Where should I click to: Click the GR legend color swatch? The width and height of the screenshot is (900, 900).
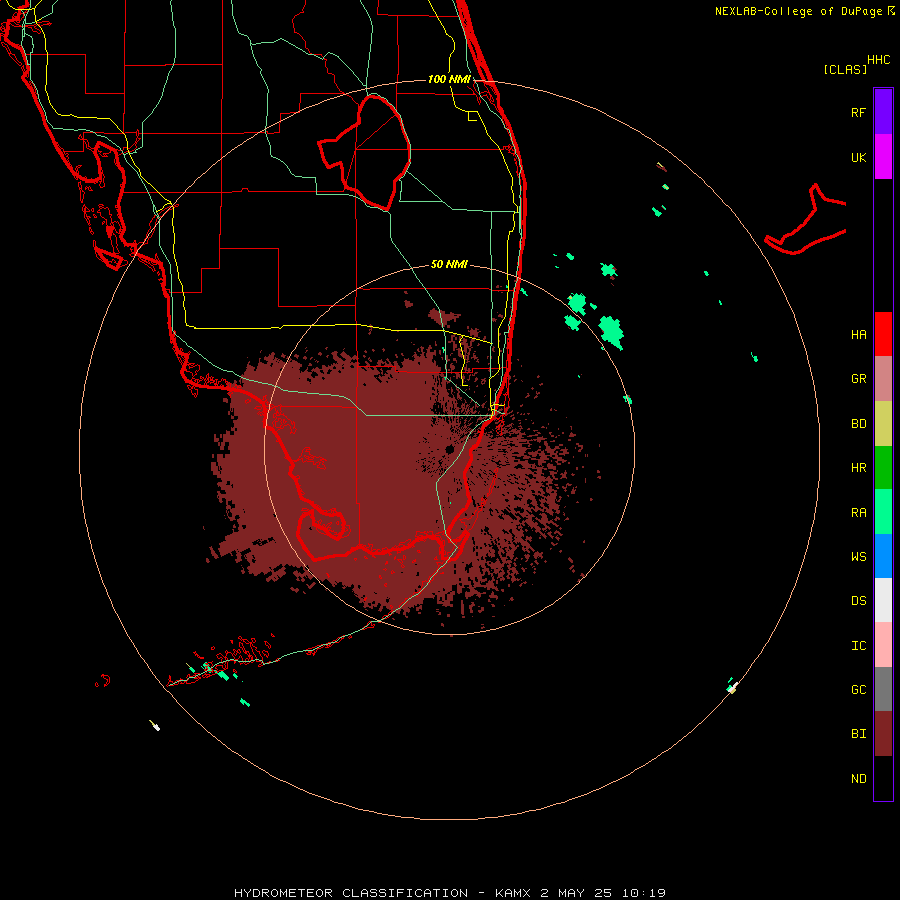pos(883,379)
